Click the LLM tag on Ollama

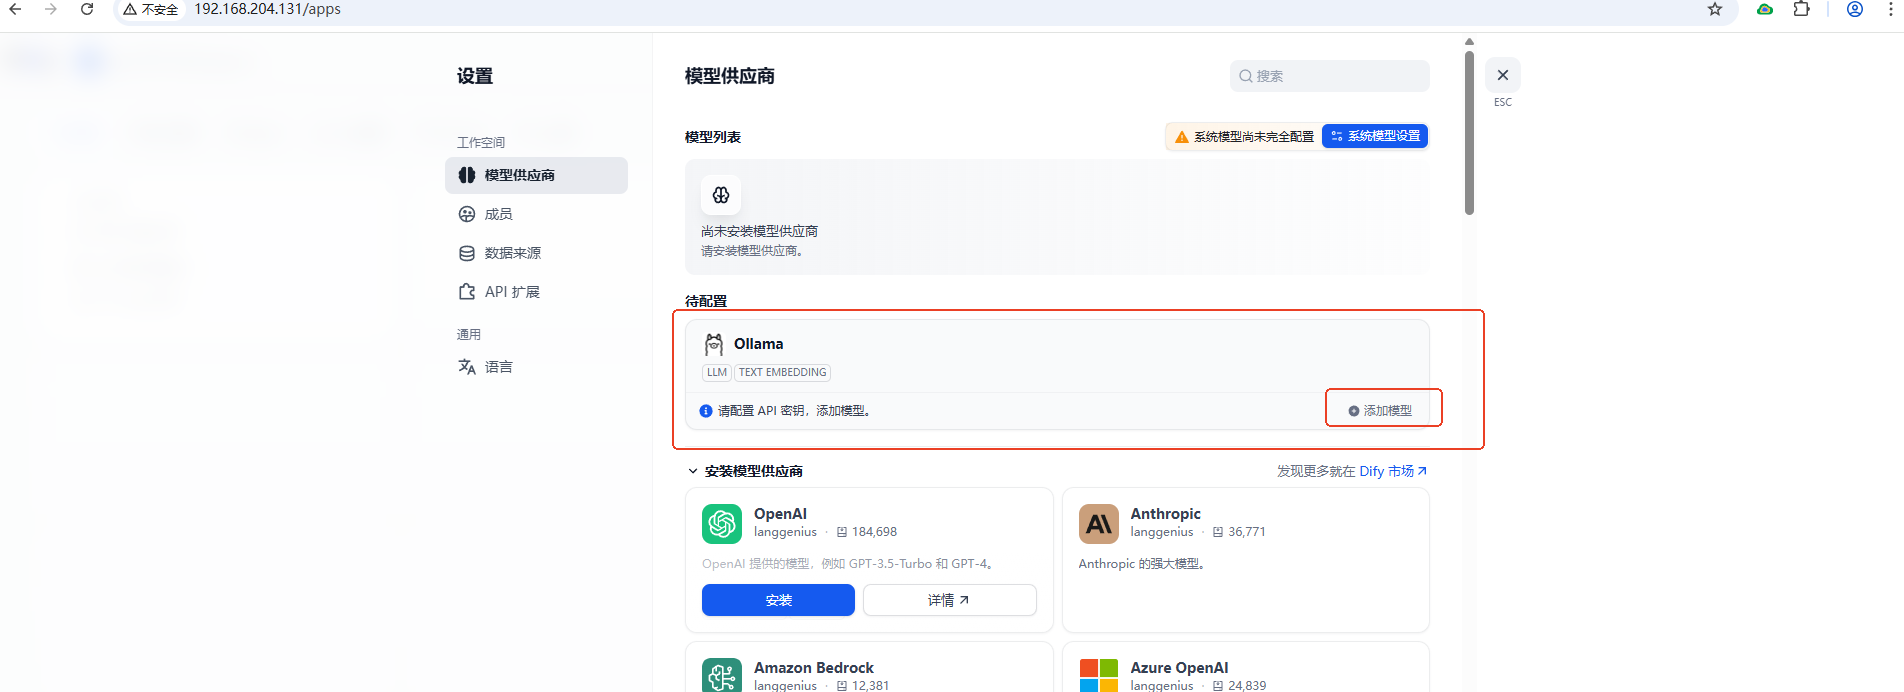(717, 372)
